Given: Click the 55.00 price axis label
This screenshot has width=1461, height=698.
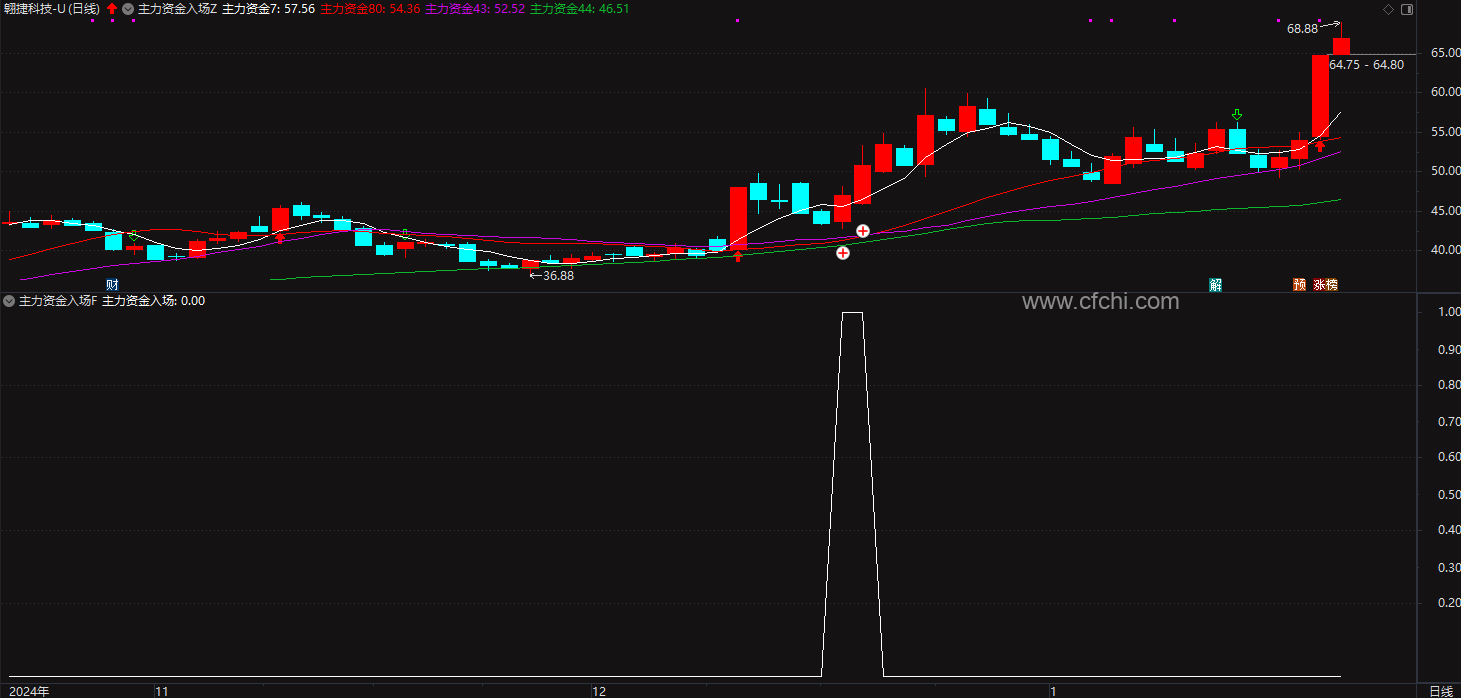Looking at the screenshot, I should (1445, 132).
